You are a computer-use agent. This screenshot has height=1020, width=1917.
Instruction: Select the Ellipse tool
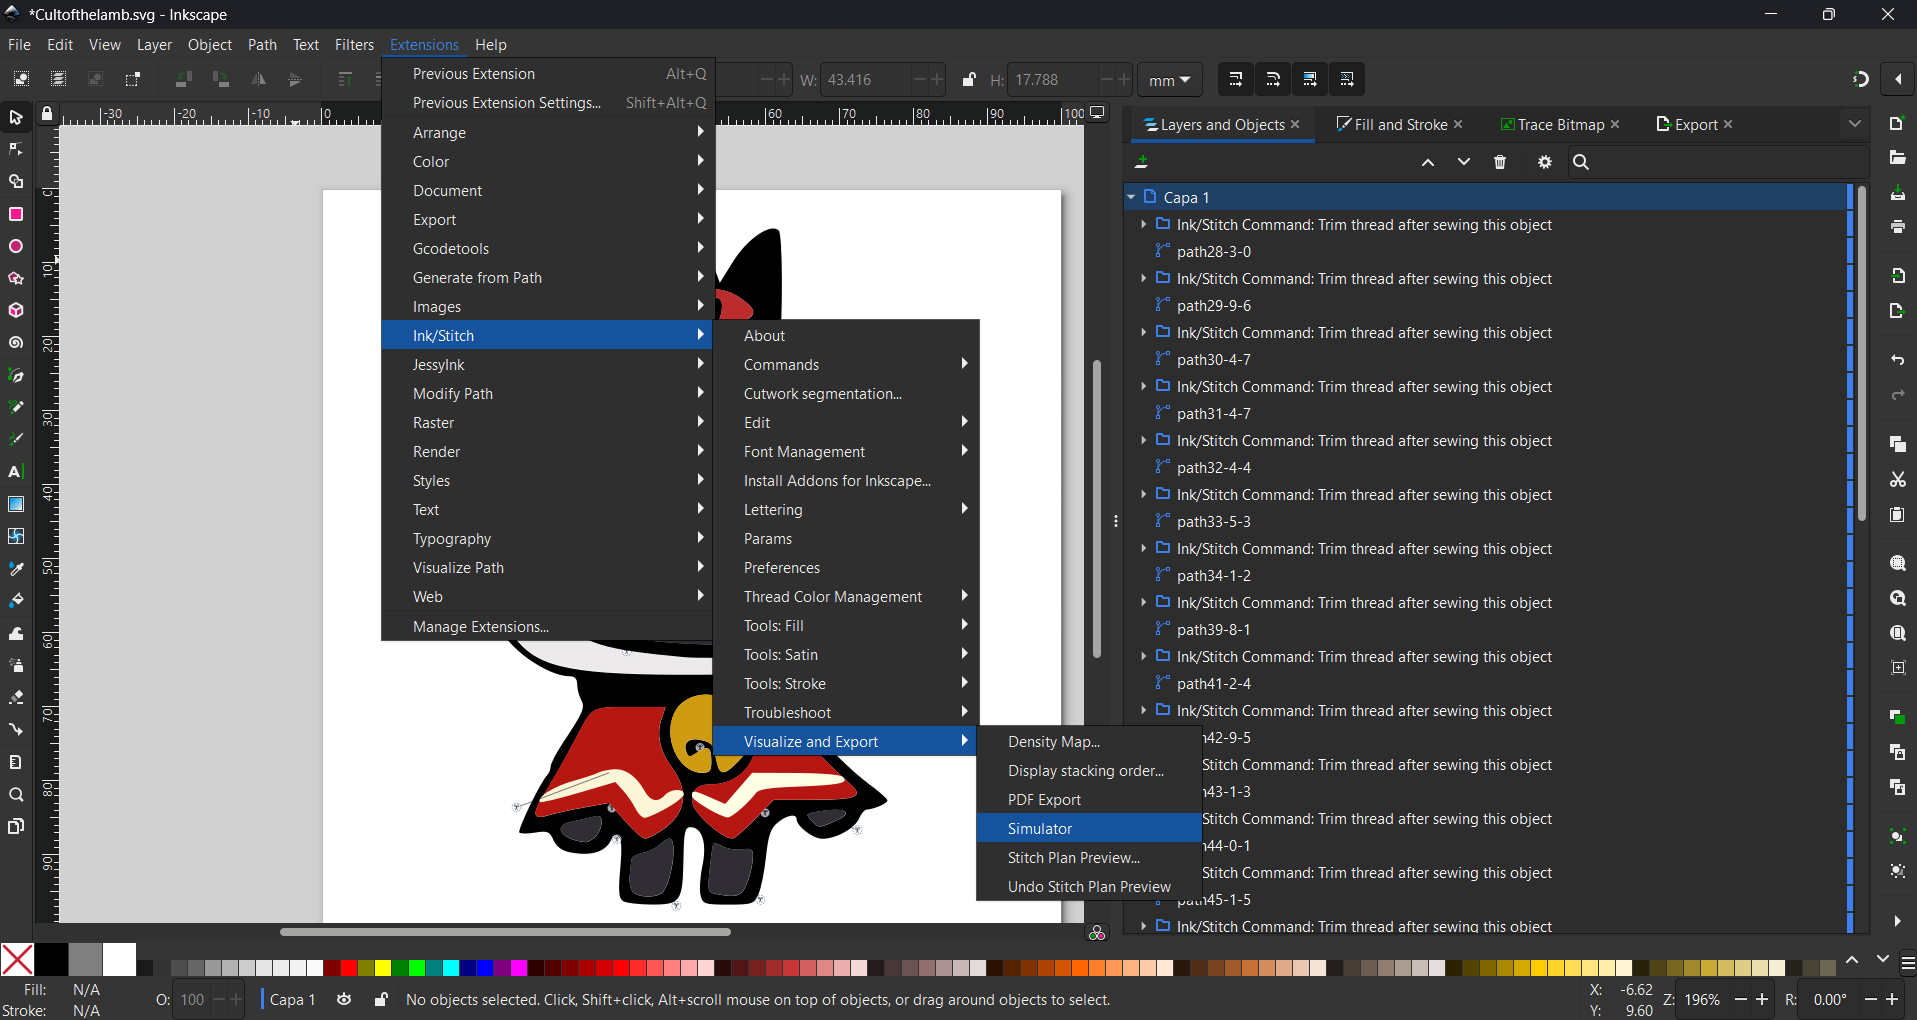click(x=16, y=246)
